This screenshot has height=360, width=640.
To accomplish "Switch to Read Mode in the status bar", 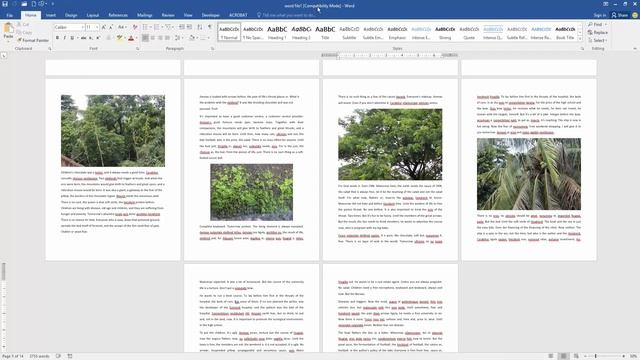I will click(x=551, y=356).
